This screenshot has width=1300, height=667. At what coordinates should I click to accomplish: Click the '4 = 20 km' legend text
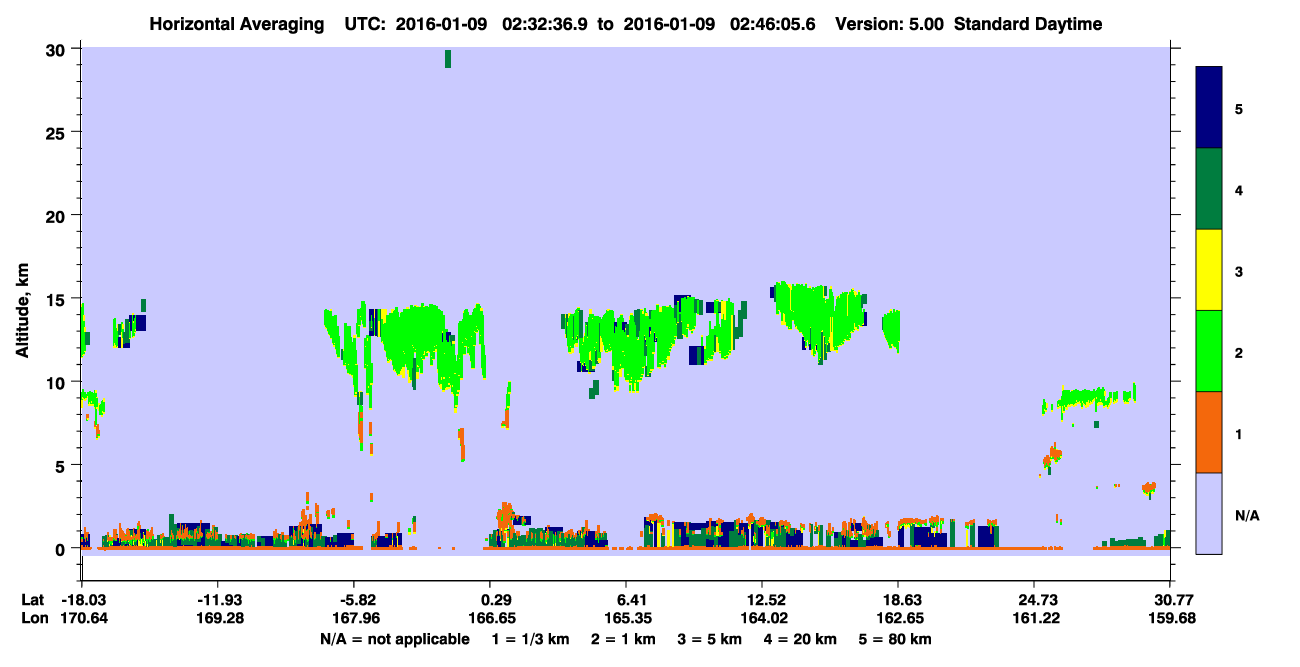tap(800, 639)
